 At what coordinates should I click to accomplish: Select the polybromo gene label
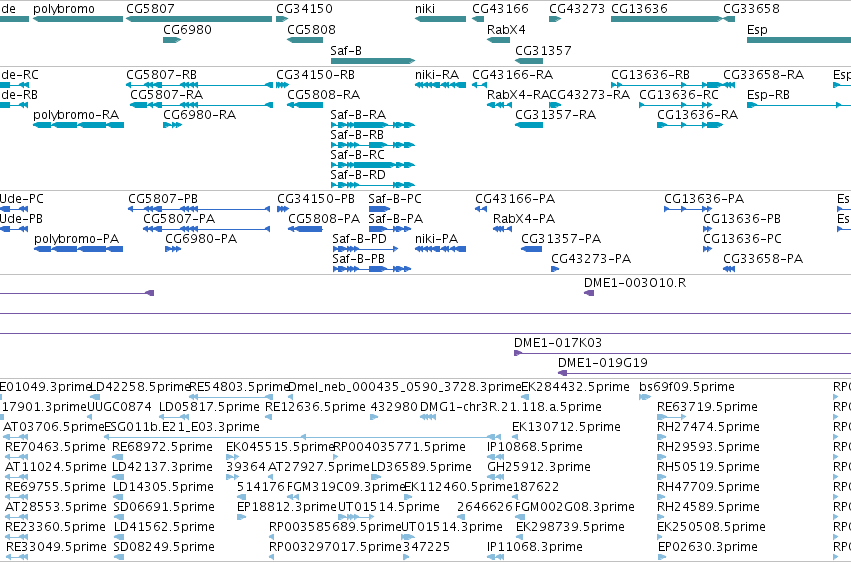[x=63, y=9]
